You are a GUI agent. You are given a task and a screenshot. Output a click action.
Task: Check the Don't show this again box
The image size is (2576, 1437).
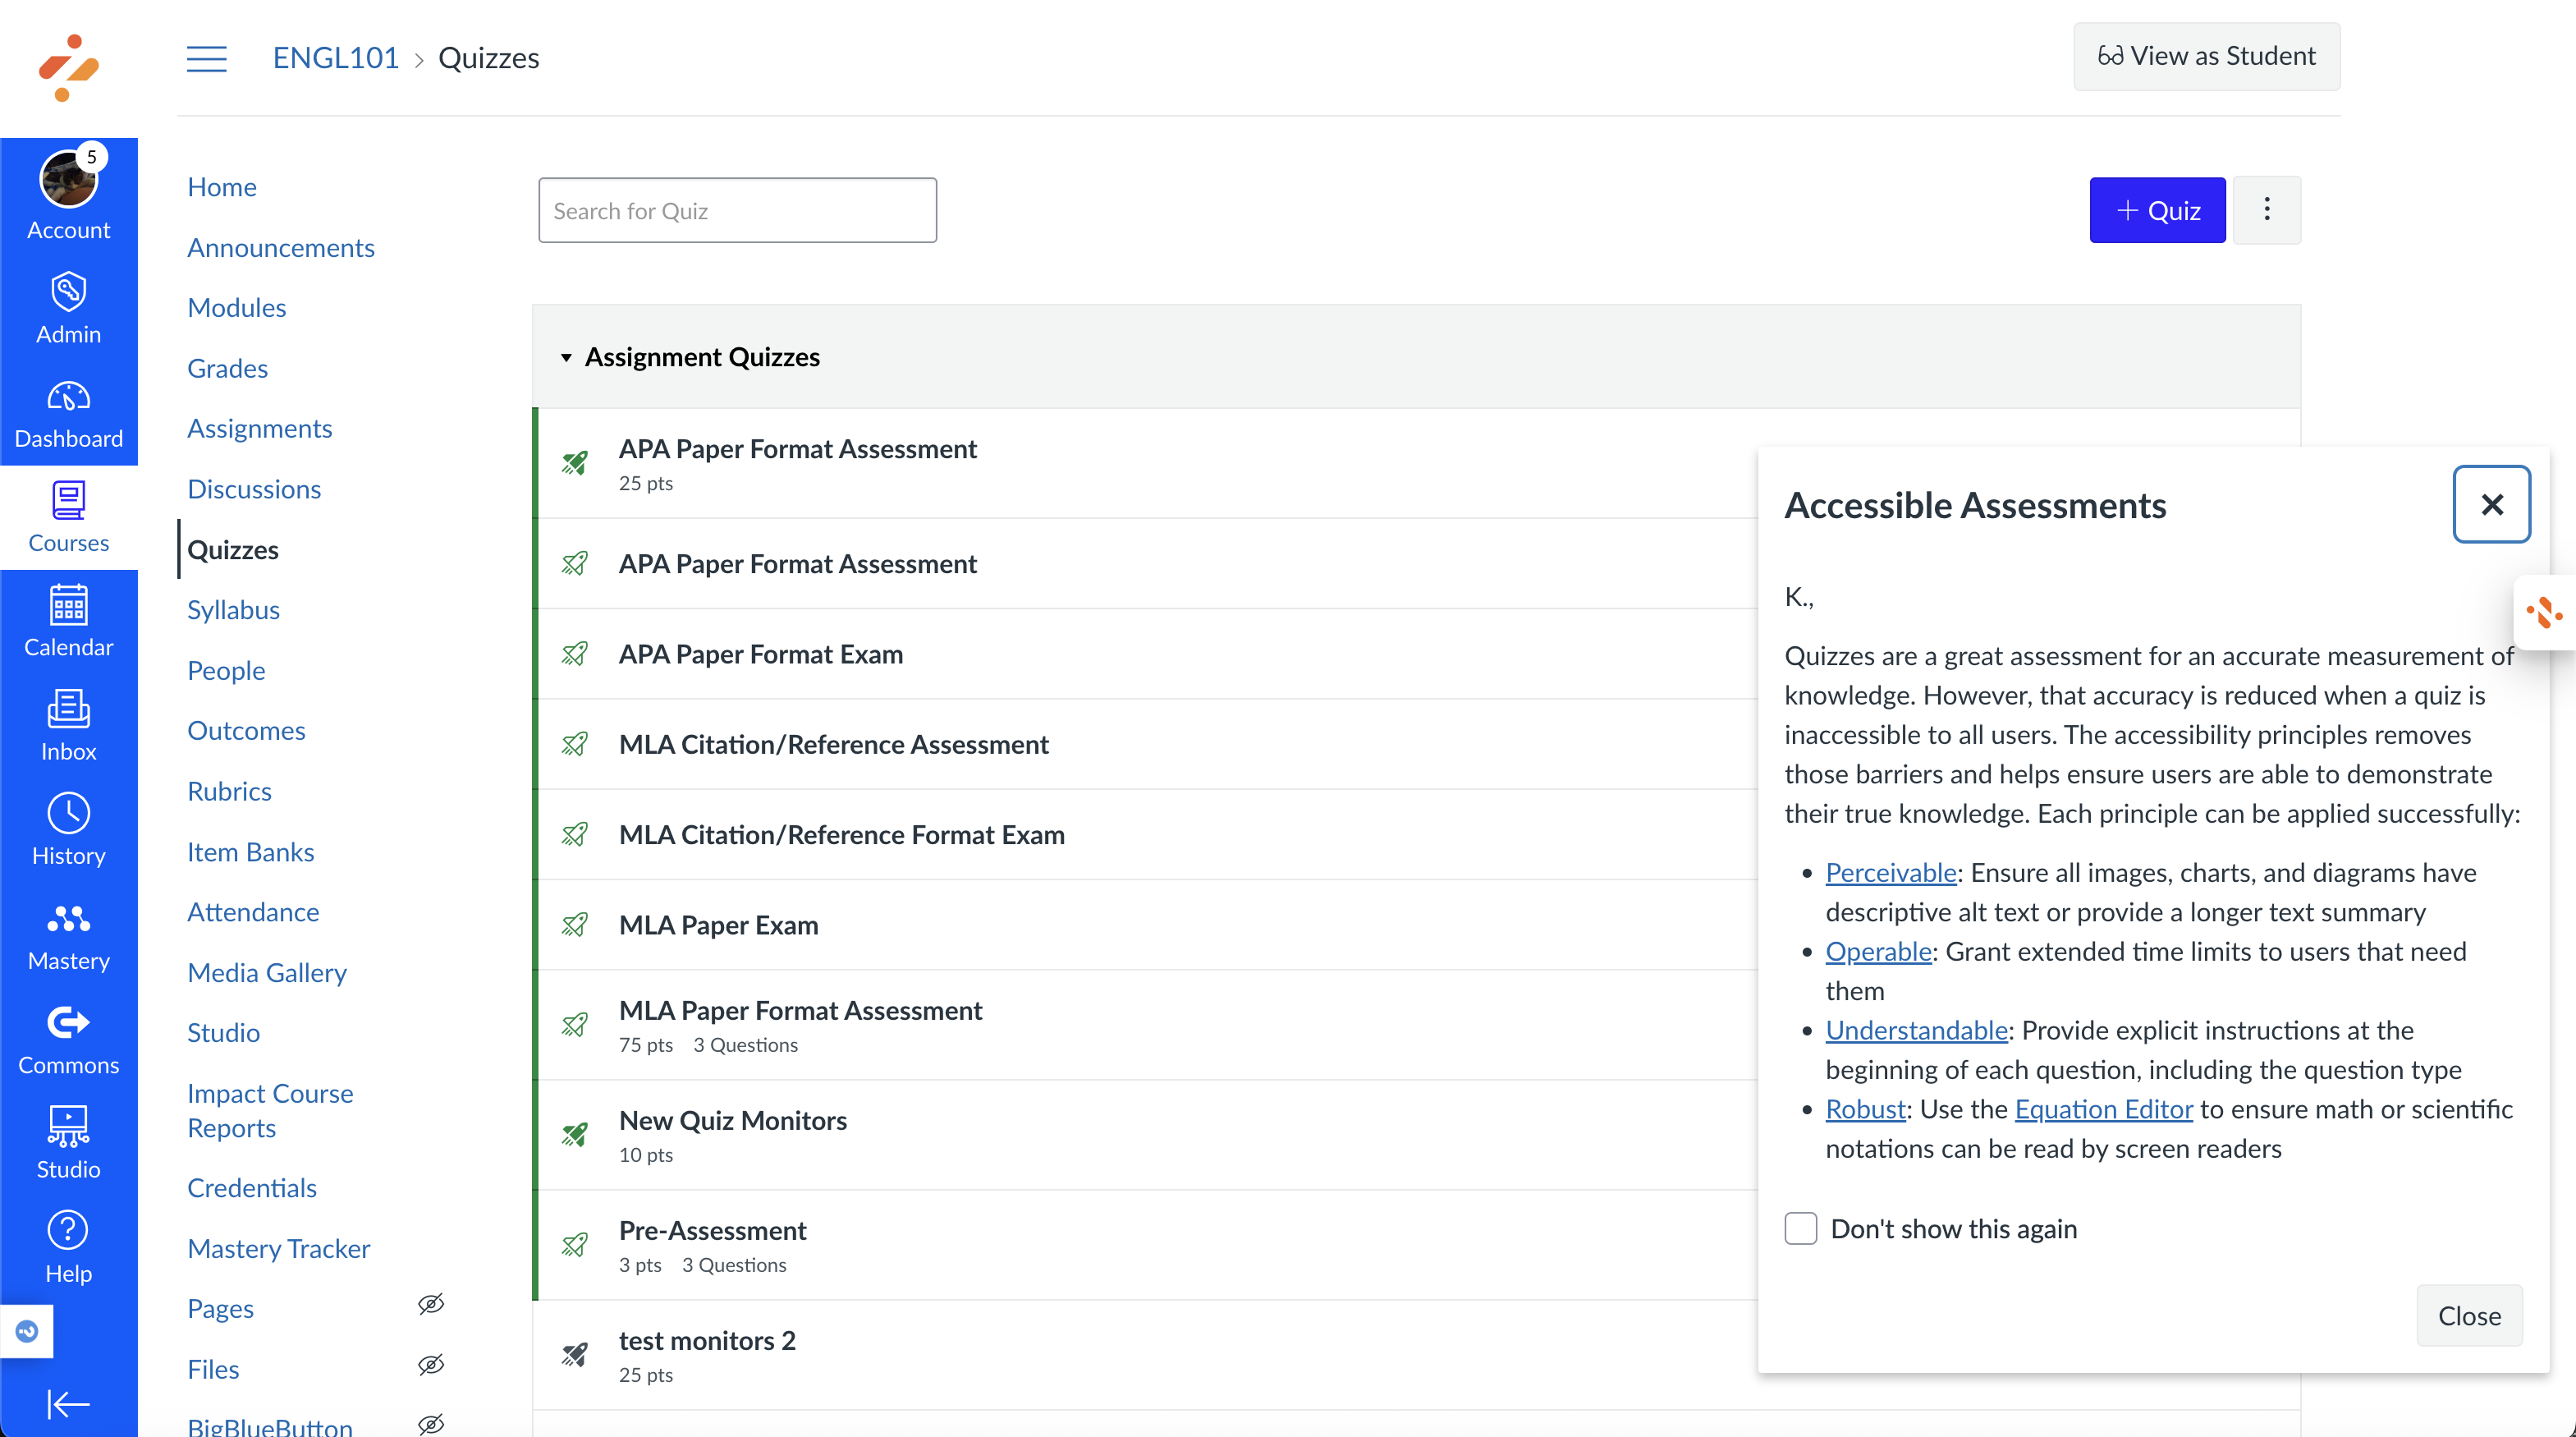click(1800, 1228)
